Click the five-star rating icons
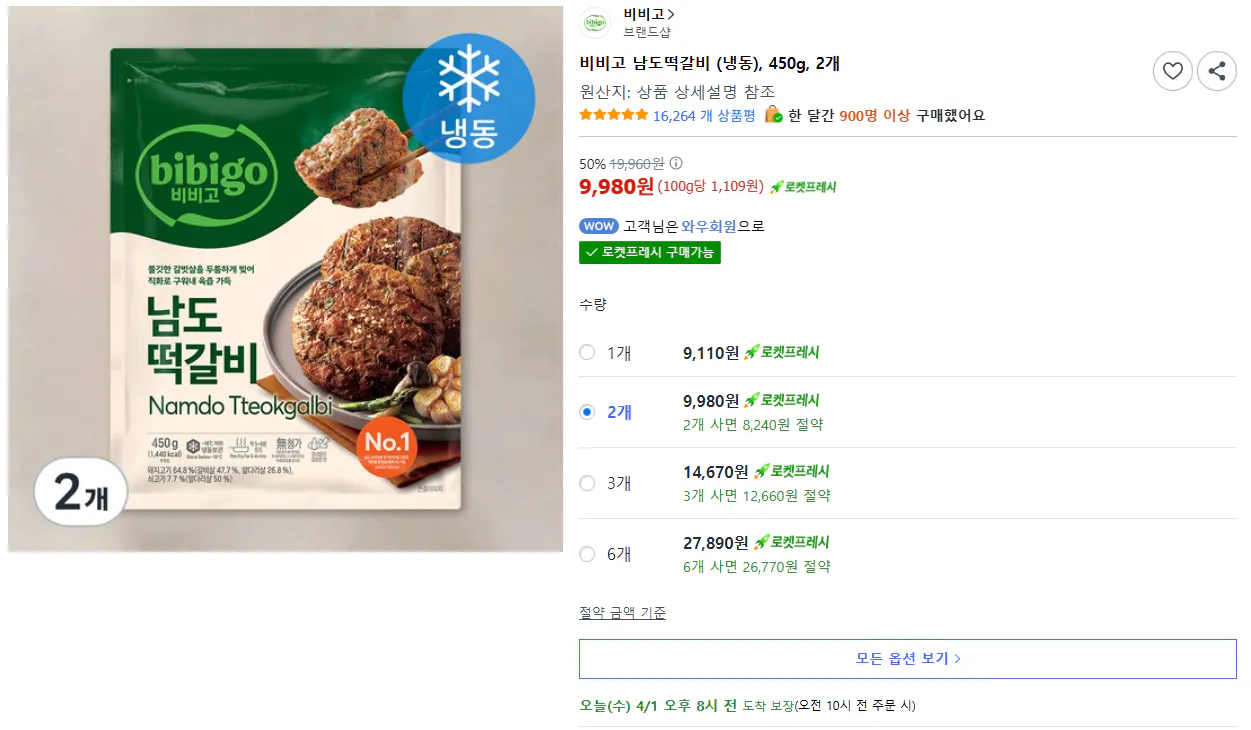 [x=605, y=115]
